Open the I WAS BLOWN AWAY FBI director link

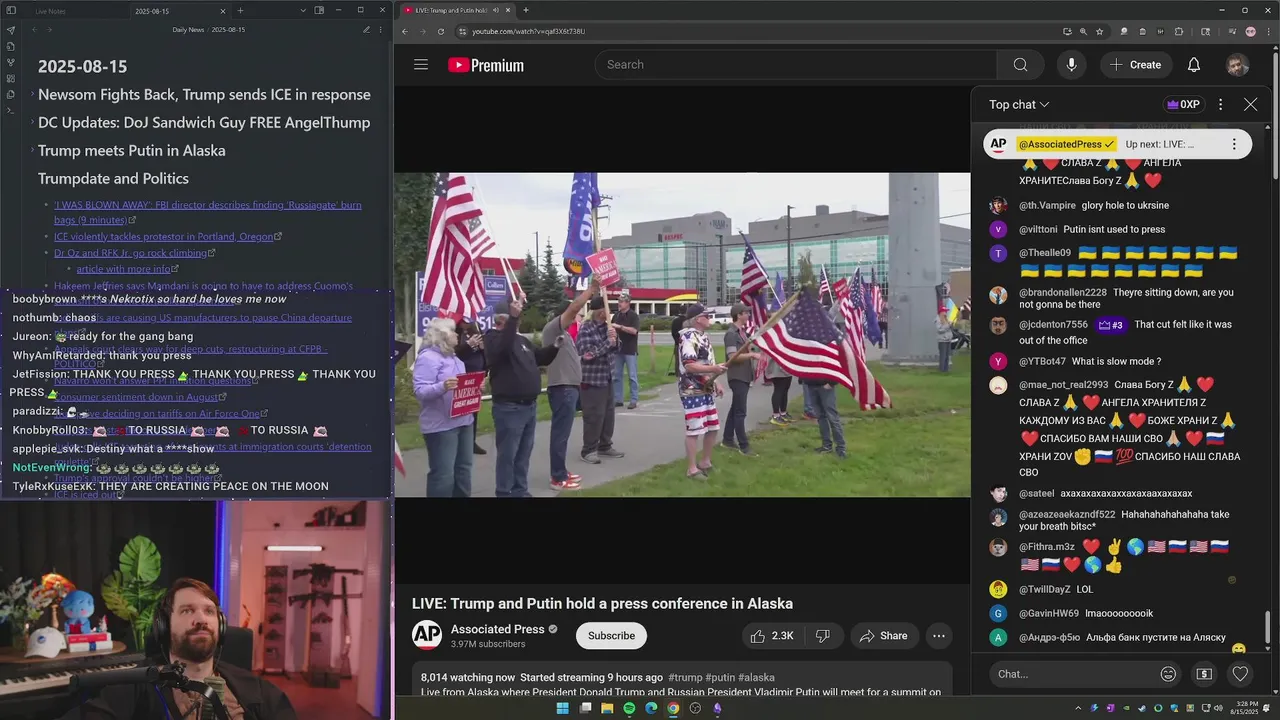coord(208,212)
